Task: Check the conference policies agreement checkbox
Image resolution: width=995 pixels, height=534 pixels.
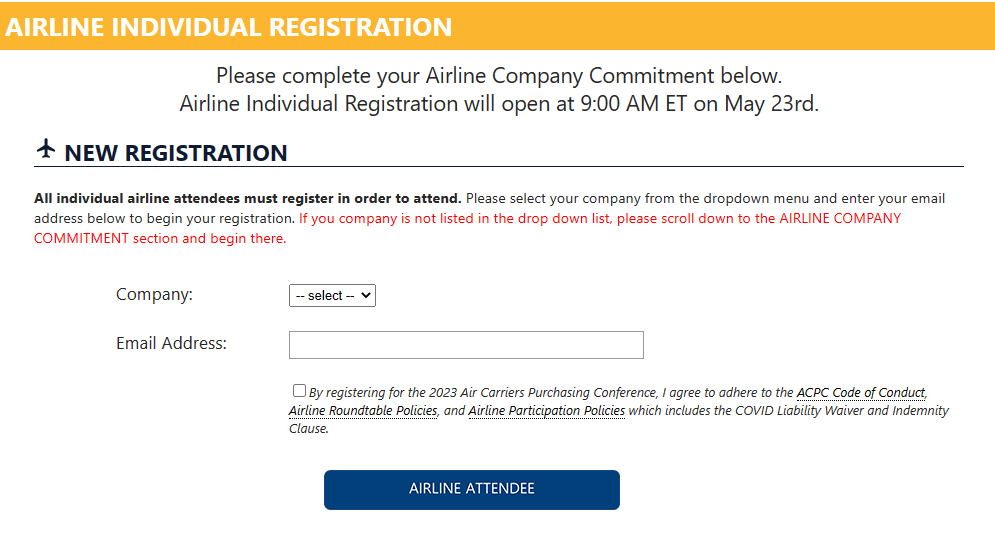Action: click(x=300, y=391)
